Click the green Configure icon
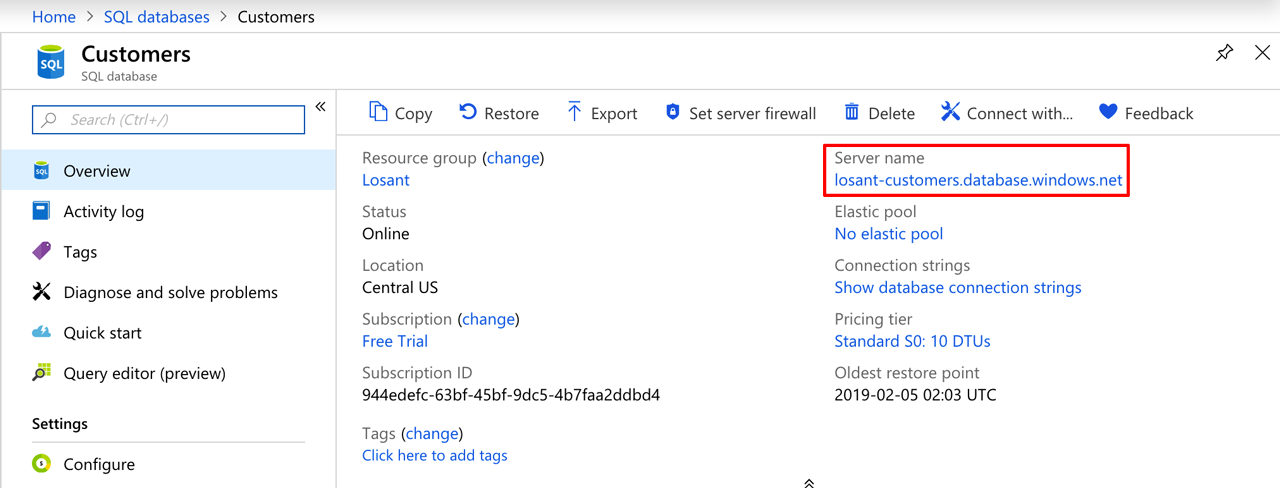 click(41, 464)
